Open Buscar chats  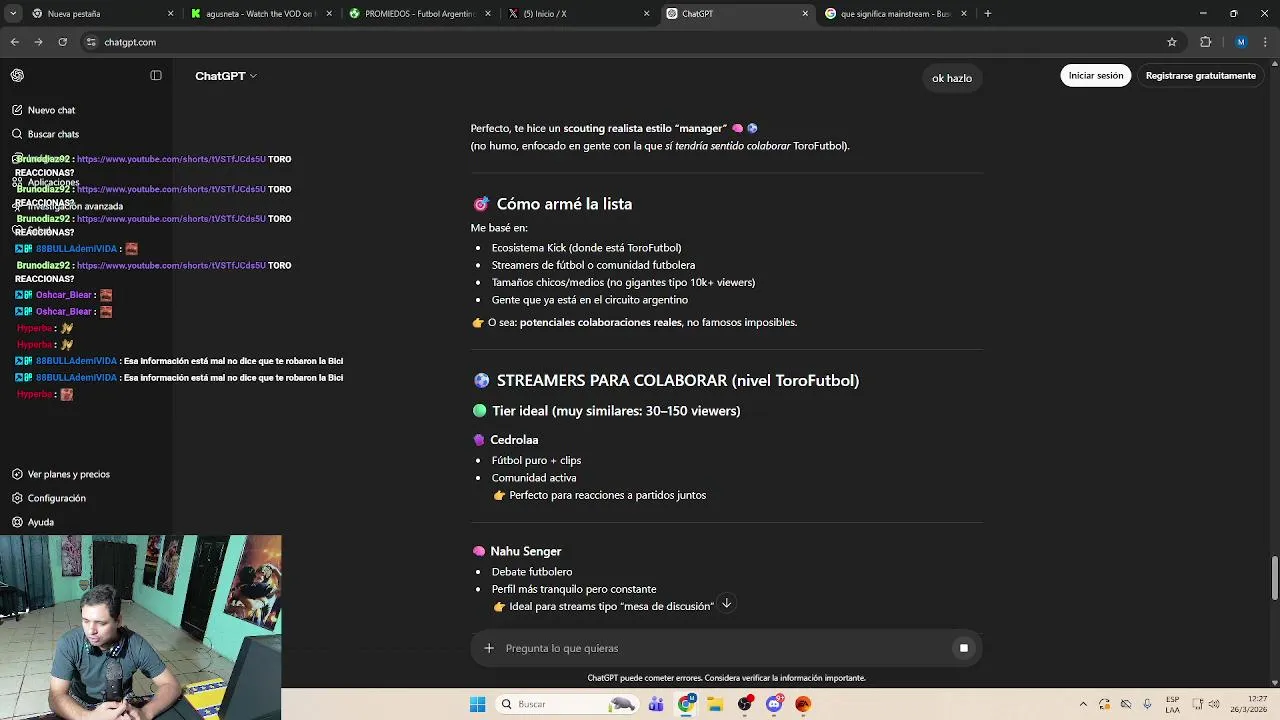tap(53, 134)
